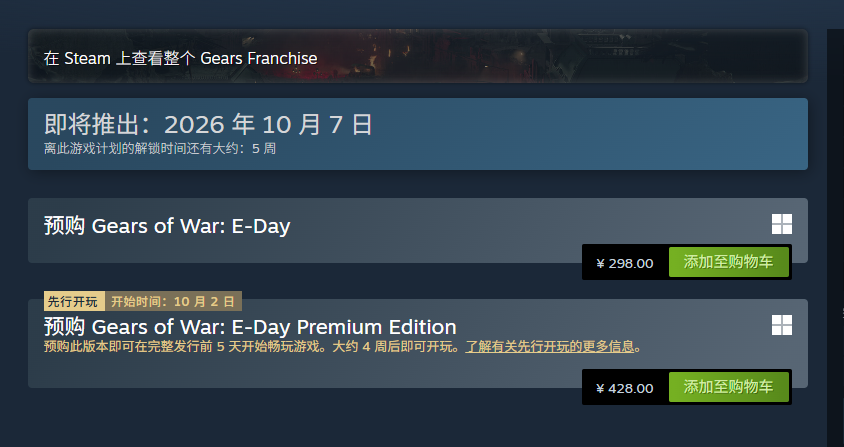Add the ¥298.00 standard edition to cart
Screen dimensions: 844x447
(729, 262)
